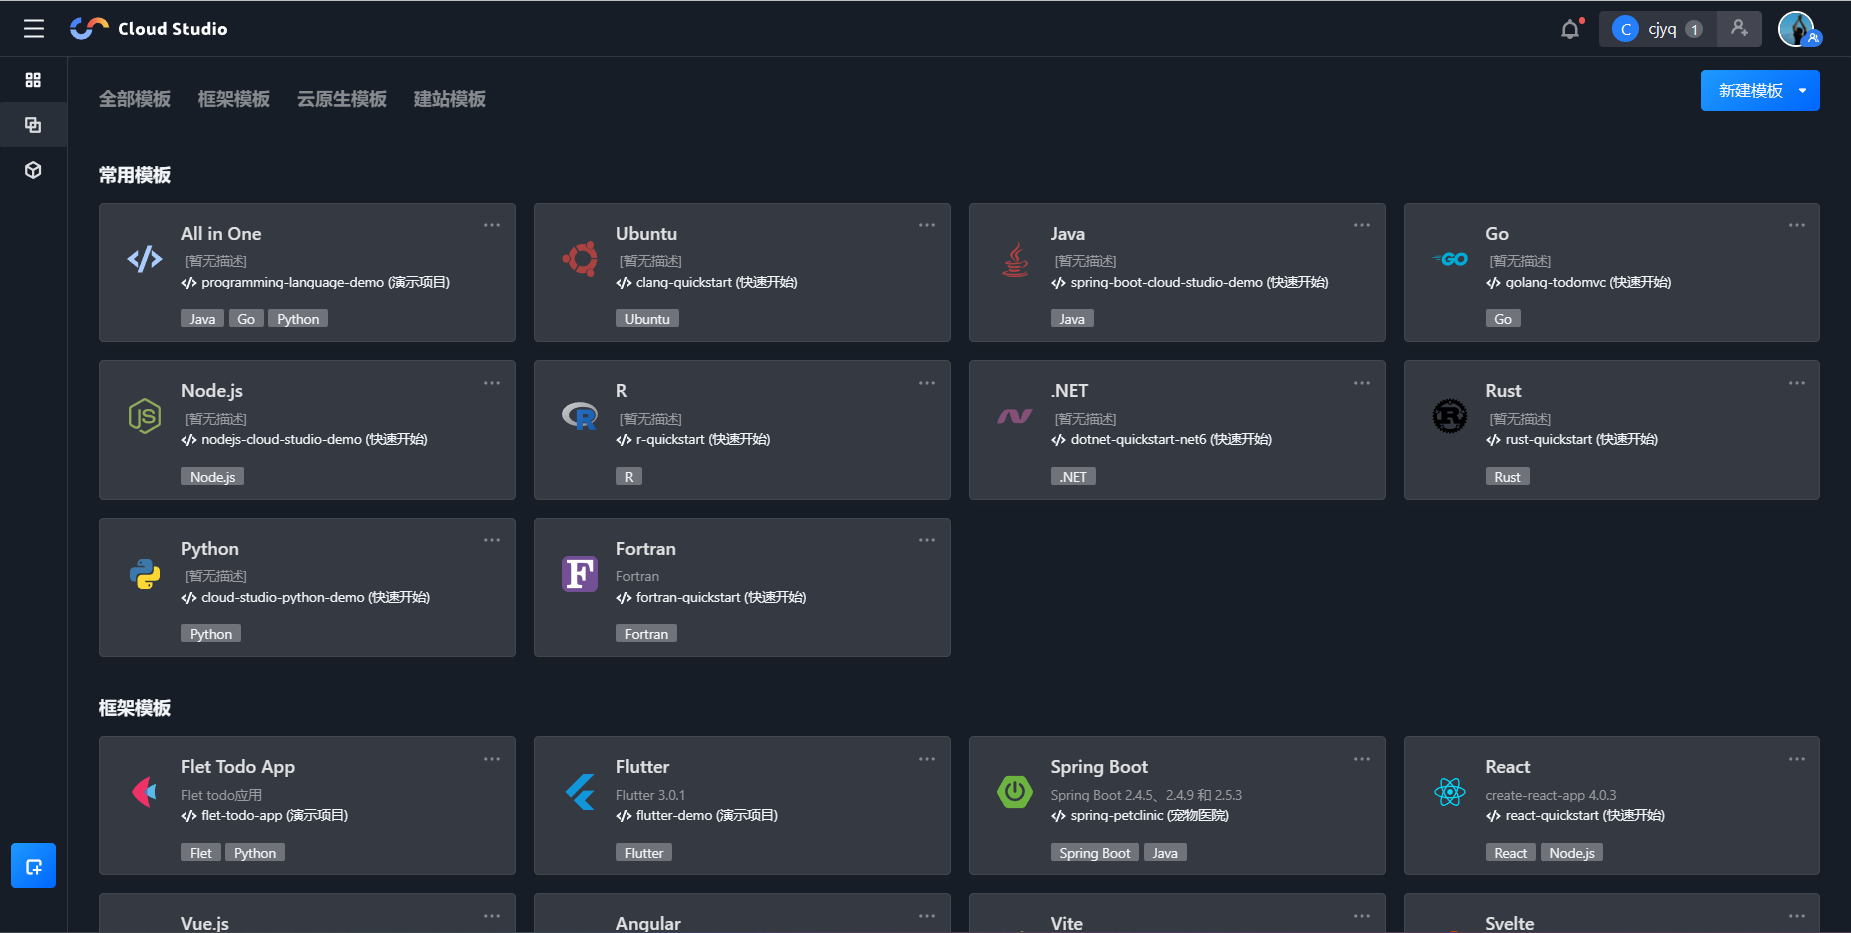This screenshot has height=933, width=1851.
Task: Open the dashboard grid sidebar icon
Action: click(33, 80)
